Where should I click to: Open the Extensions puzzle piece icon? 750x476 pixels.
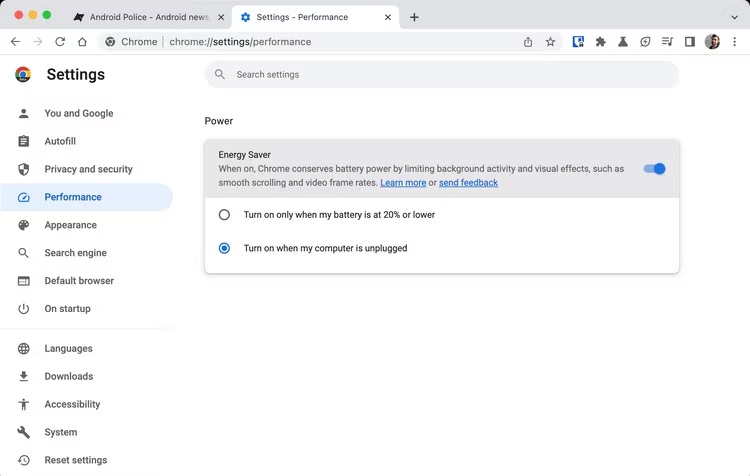pos(600,42)
